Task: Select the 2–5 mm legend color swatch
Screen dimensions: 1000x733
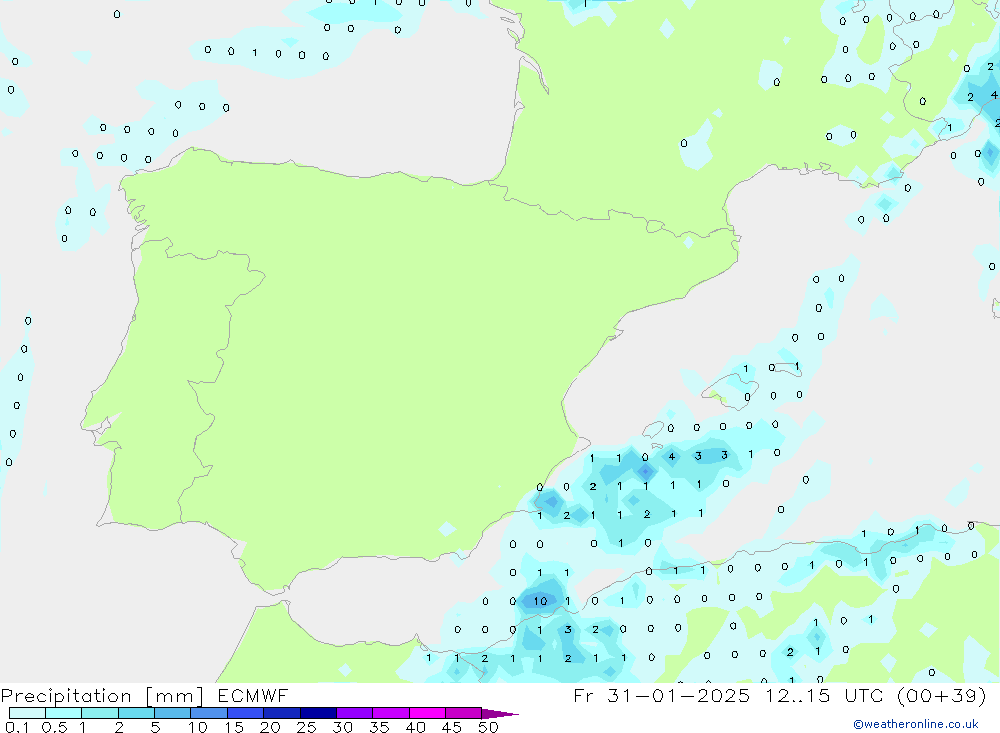Action: 136,713
